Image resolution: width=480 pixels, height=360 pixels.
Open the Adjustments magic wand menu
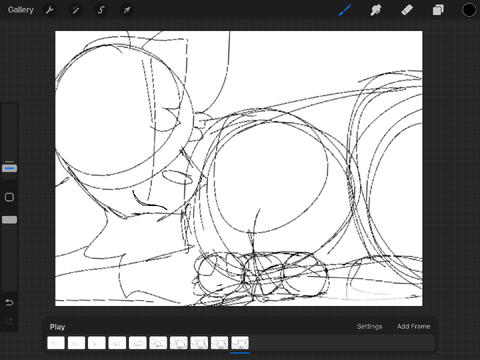(x=75, y=10)
